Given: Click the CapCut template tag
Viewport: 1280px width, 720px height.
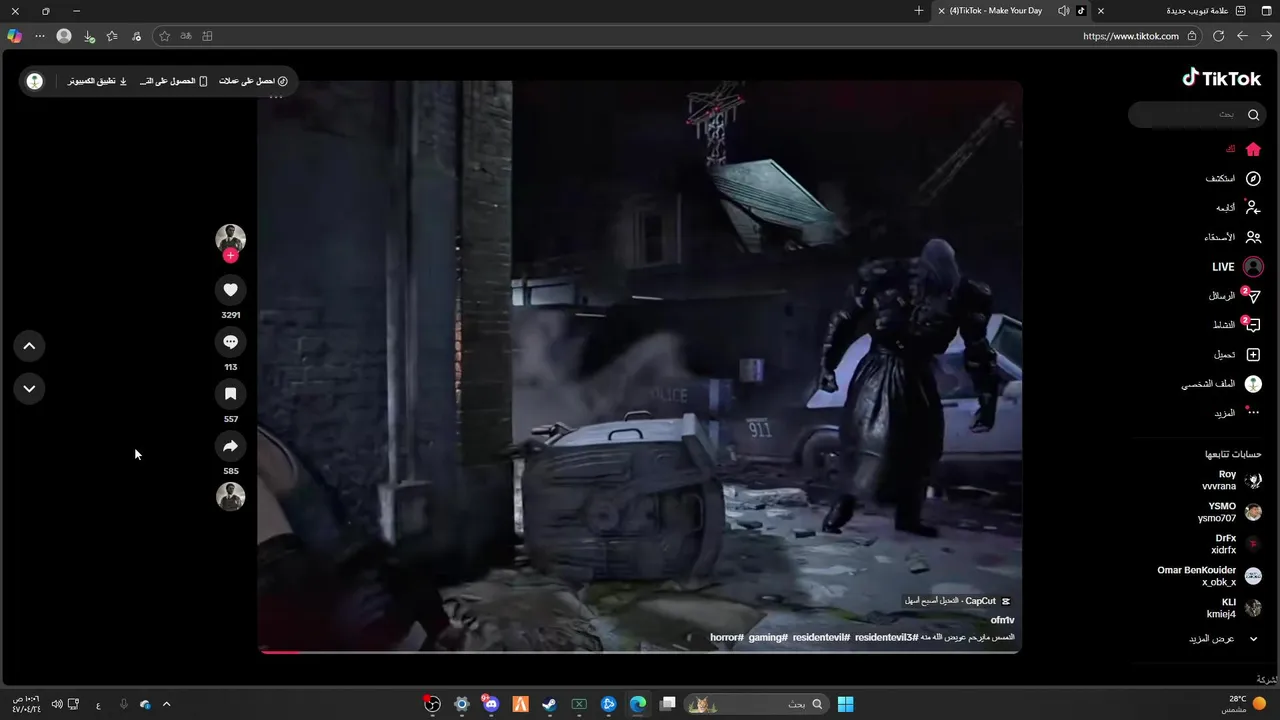Looking at the screenshot, I should (958, 601).
